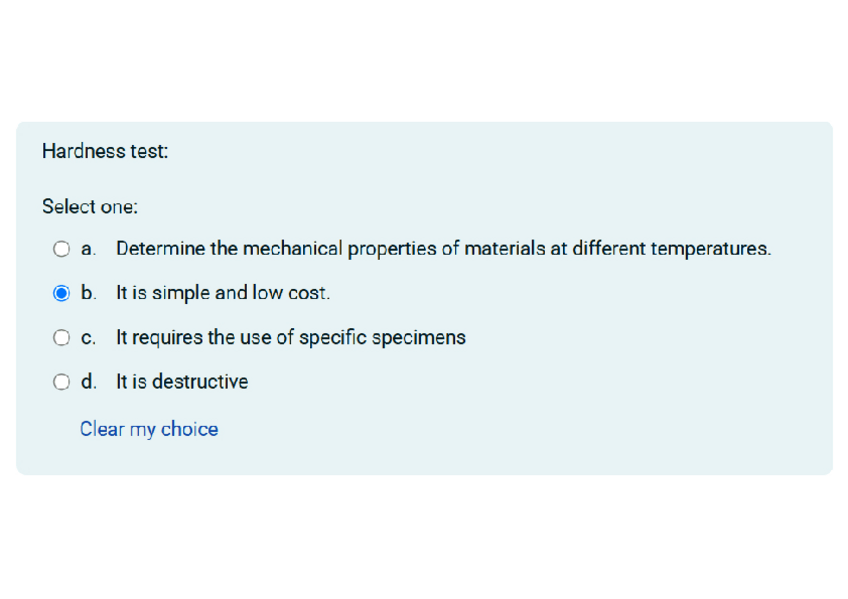848x599 pixels.
Task: Select answer starting 'Determine the mechanical properties'
Action: (443, 249)
